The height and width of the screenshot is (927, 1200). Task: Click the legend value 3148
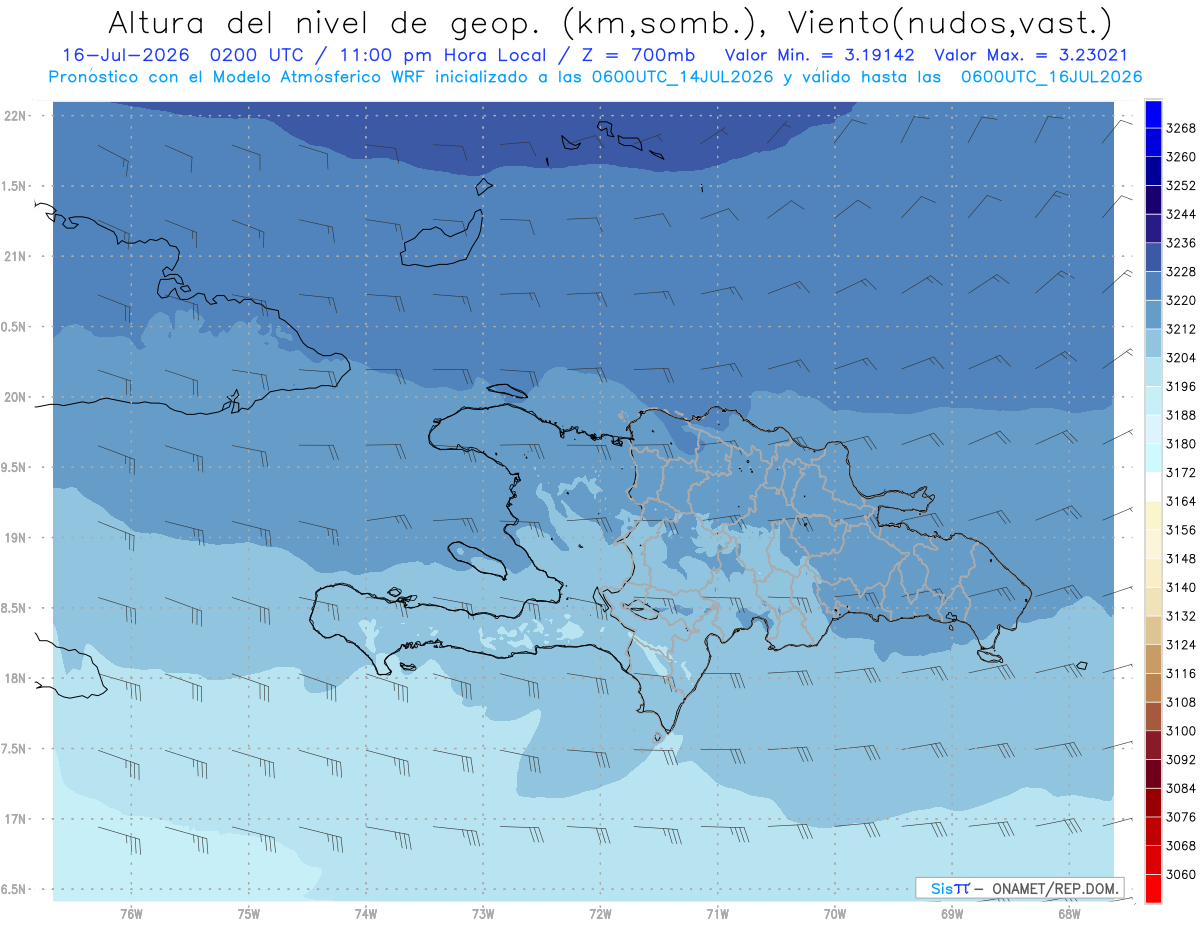click(1180, 558)
